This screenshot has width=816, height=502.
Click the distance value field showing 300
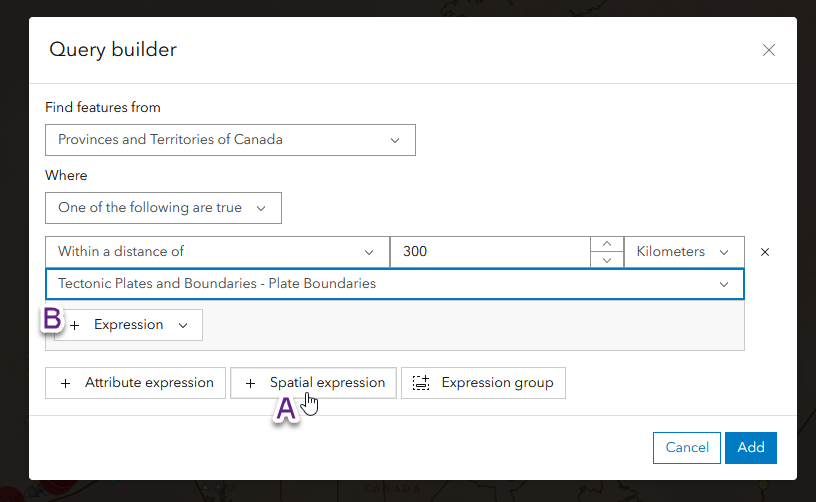tap(490, 252)
